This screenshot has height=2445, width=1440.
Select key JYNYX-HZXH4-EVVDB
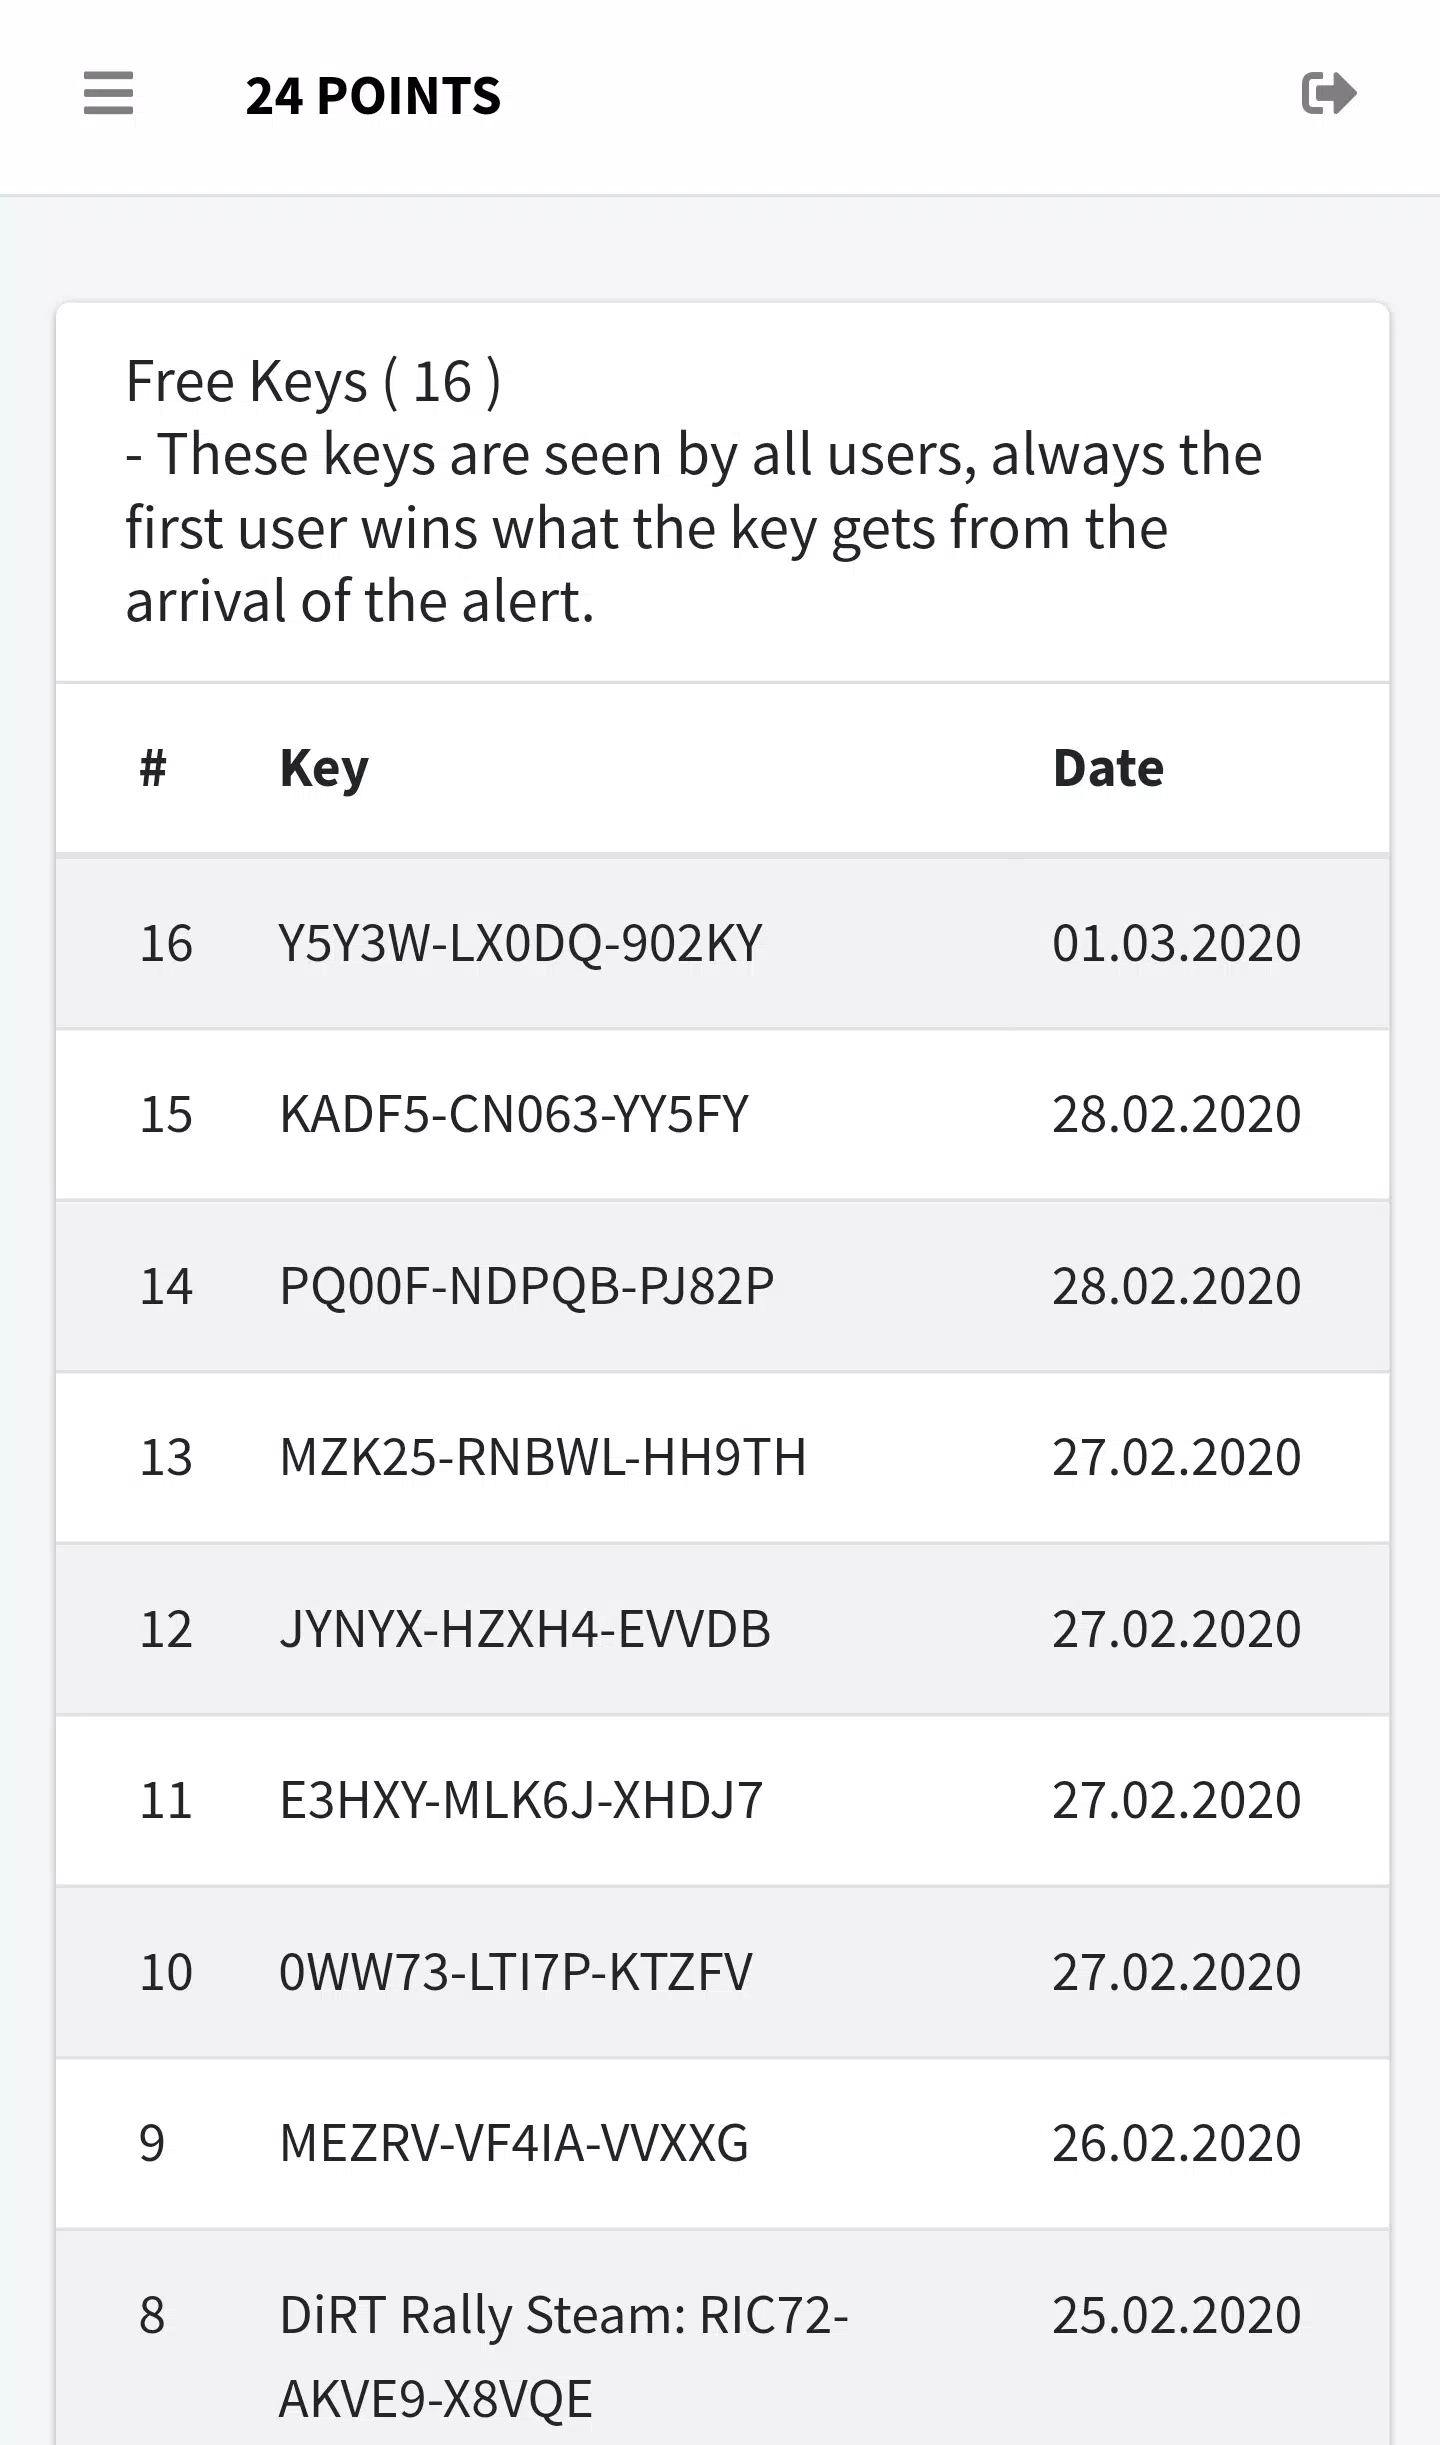click(525, 1629)
